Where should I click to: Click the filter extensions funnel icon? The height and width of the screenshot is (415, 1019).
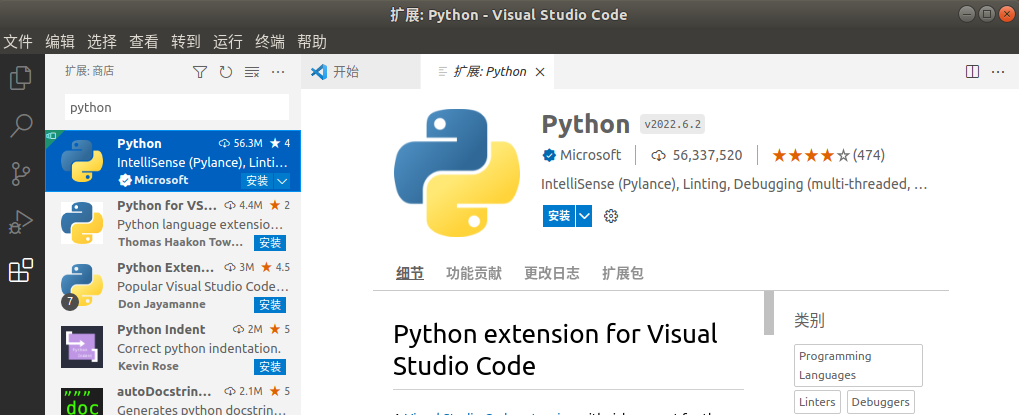[200, 72]
